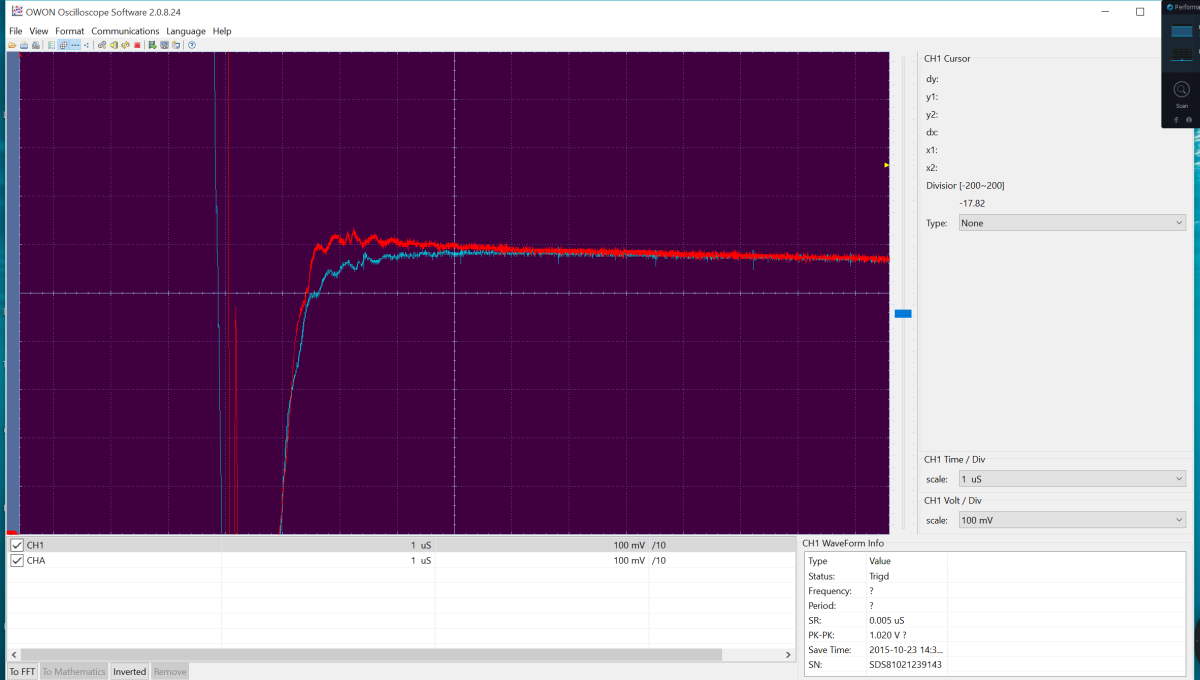Click the CH1 row's /10 probe value
The width and height of the screenshot is (1200, 680).
(659, 545)
